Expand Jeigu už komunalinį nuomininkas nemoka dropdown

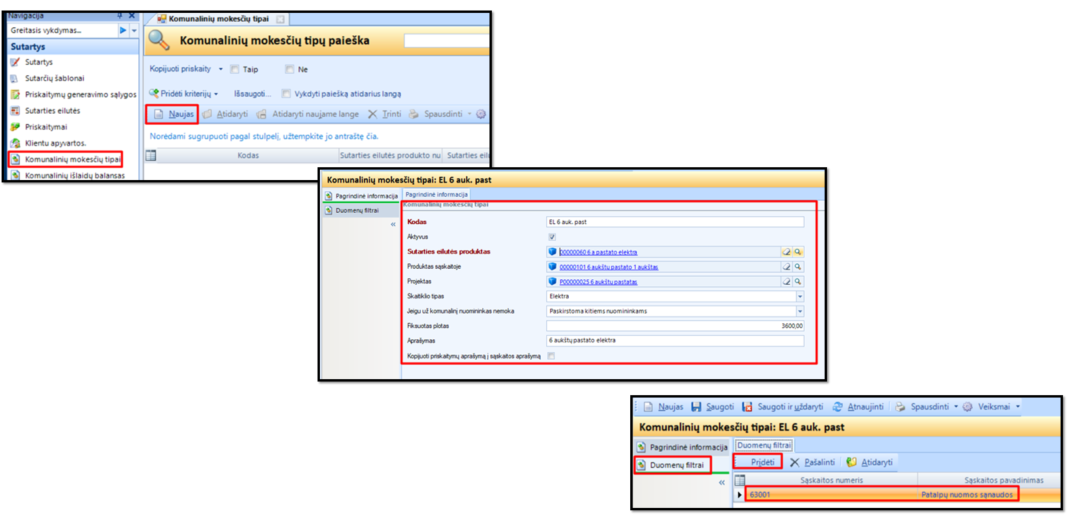799,311
